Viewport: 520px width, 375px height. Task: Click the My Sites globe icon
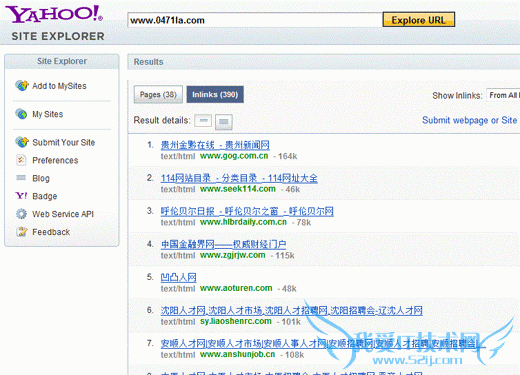coord(21,114)
